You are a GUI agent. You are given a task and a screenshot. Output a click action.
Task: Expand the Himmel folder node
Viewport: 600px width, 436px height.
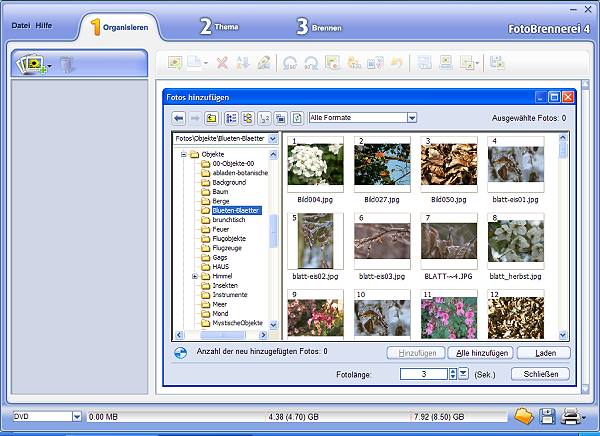(194, 276)
